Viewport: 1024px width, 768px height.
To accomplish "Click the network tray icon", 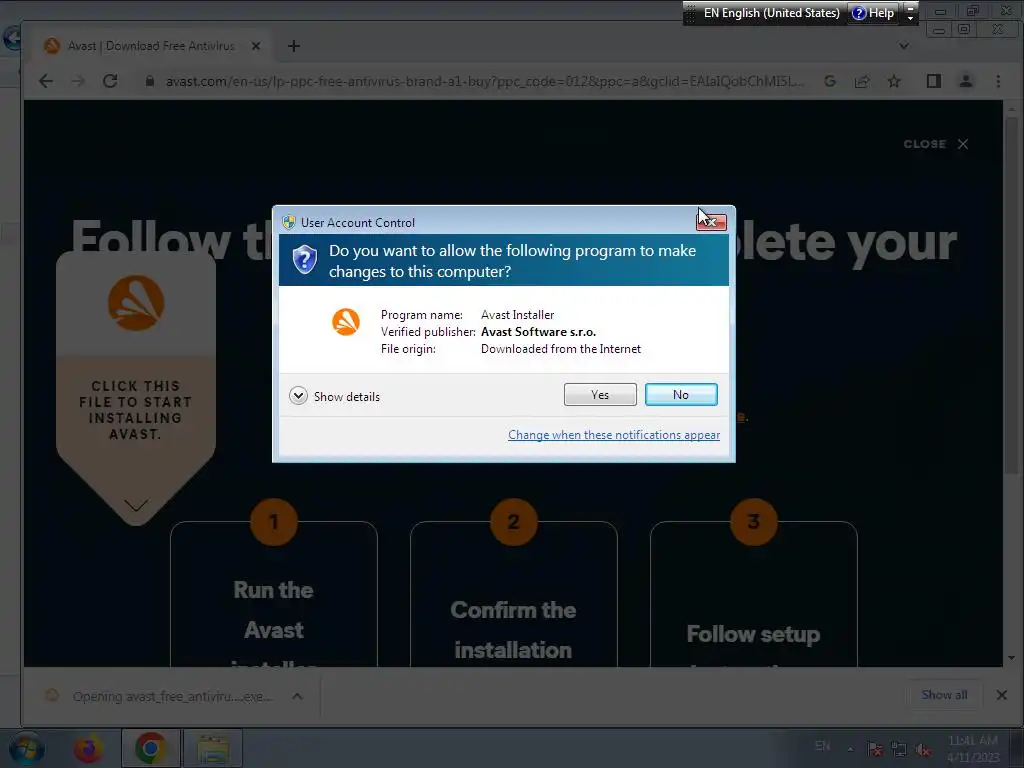I will click(x=899, y=749).
